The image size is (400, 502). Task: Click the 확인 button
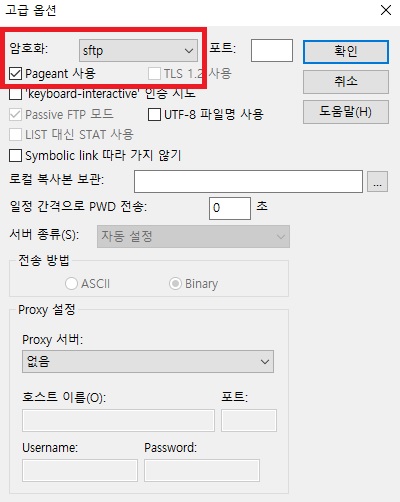[x=346, y=52]
